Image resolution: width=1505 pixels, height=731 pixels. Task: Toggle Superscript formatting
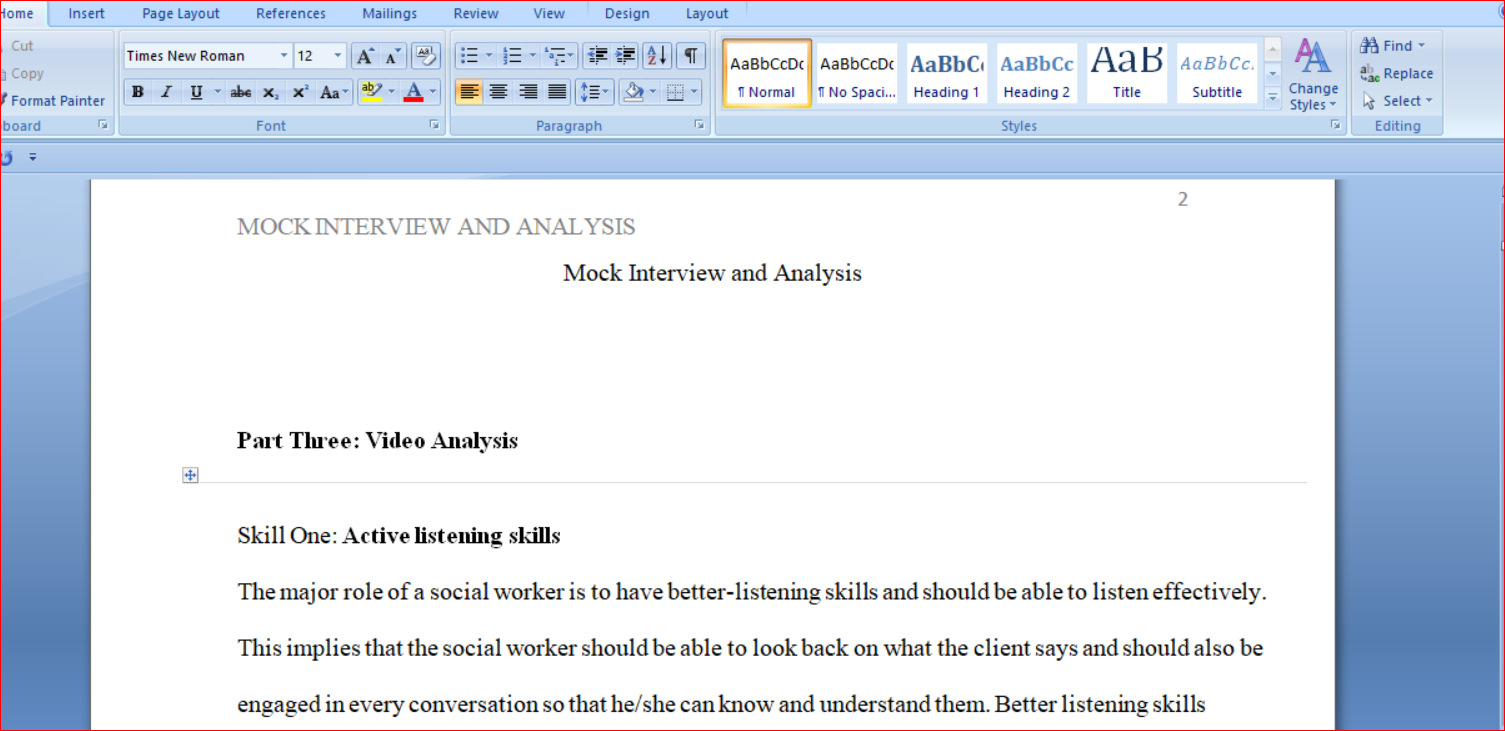coord(300,92)
